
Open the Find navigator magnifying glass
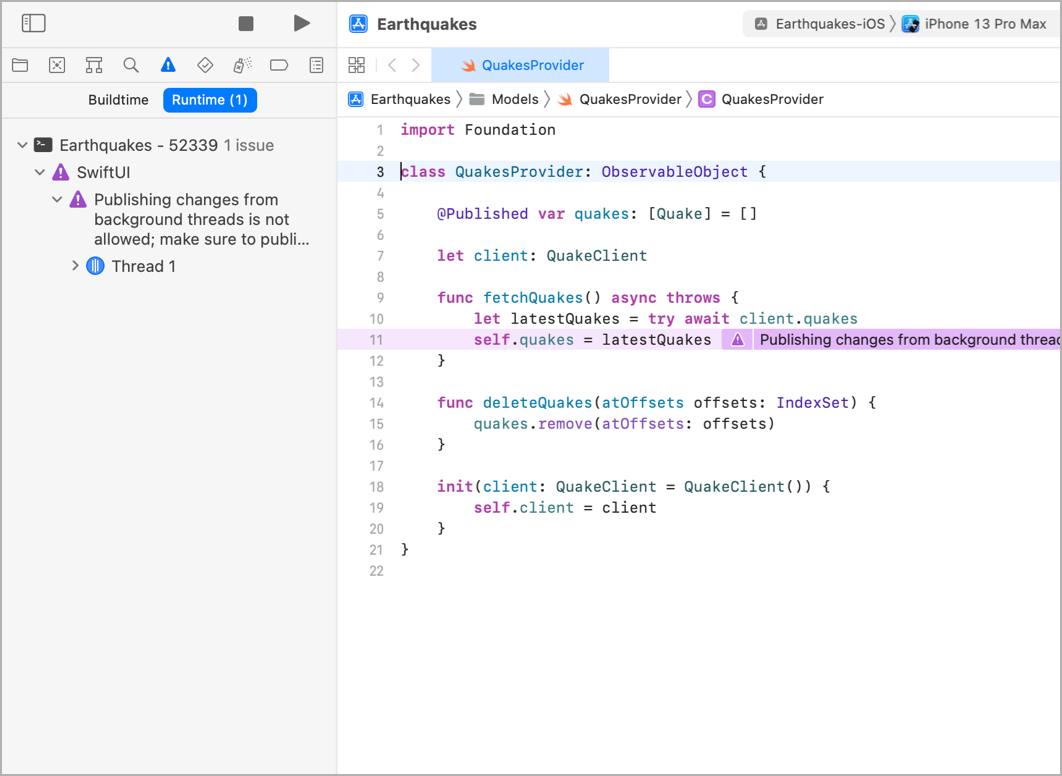130,64
